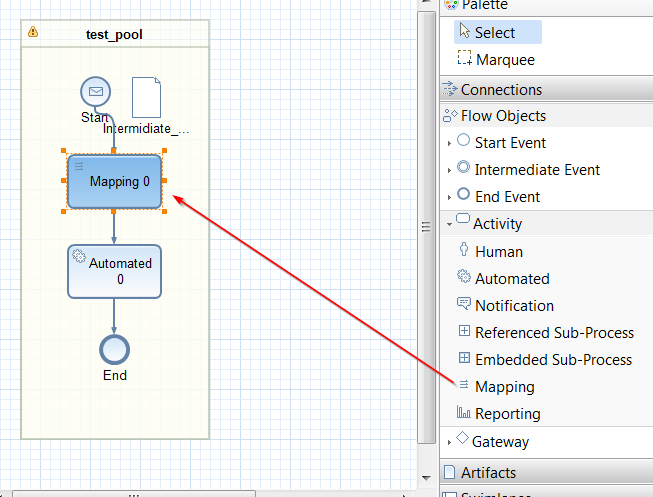Click the Connections arrows icon

tap(450, 89)
